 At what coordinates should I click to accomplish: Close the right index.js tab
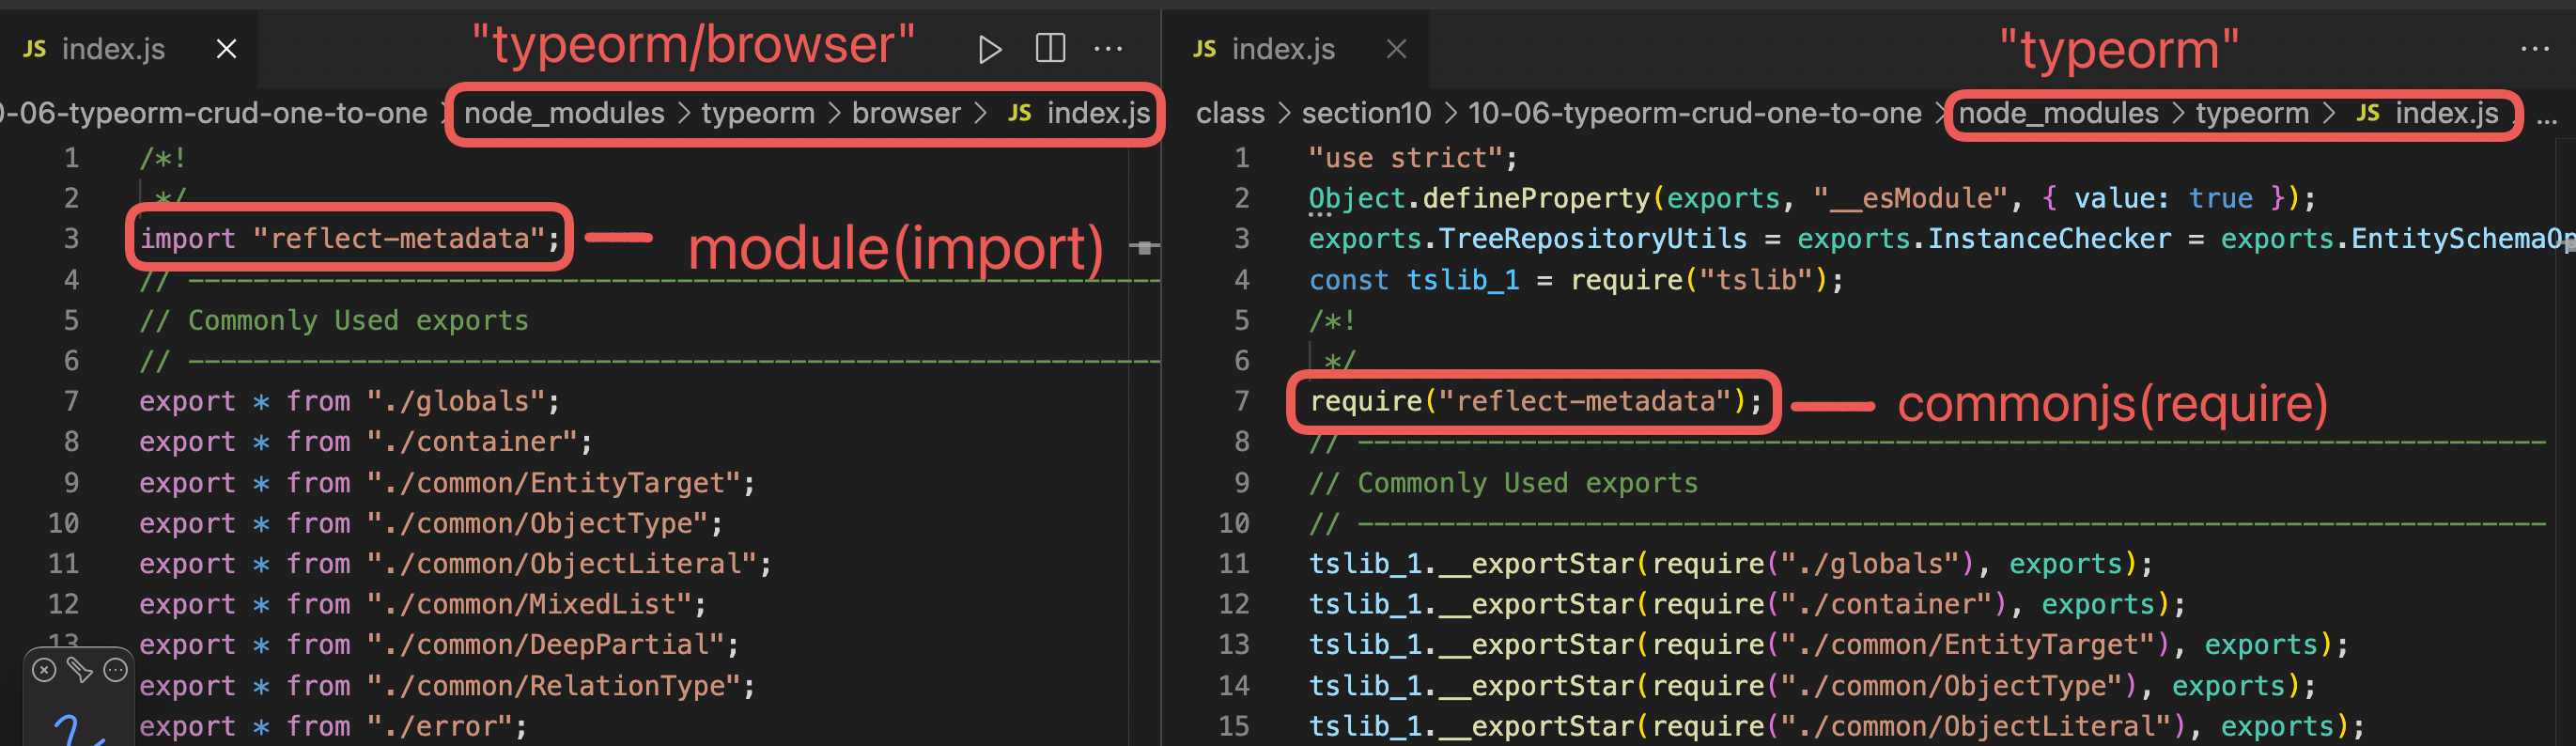[1397, 49]
